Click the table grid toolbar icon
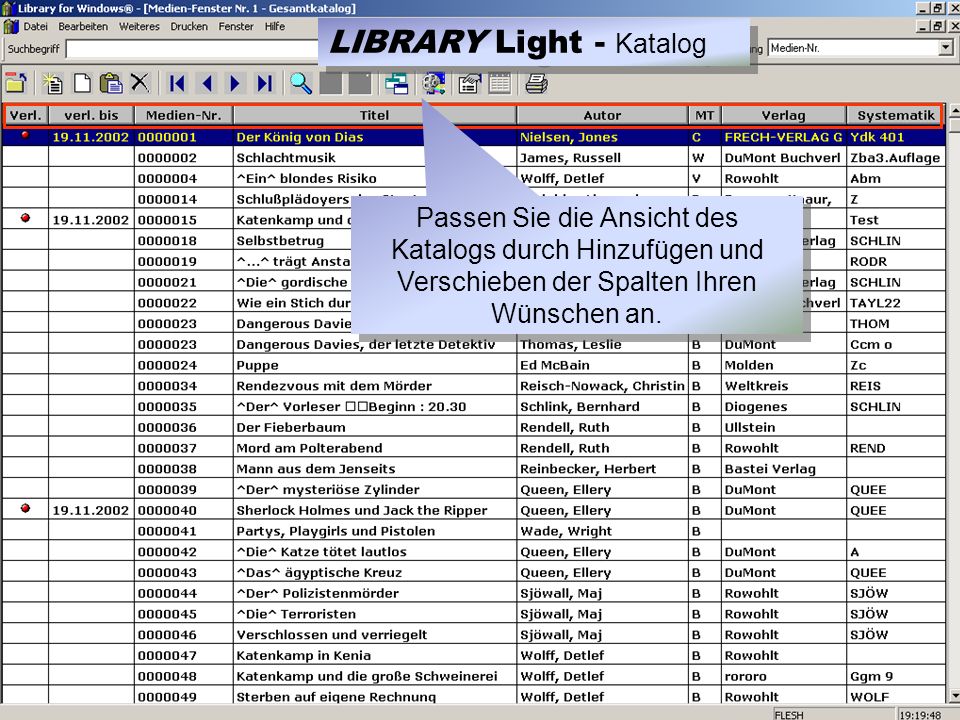The image size is (960, 720). pos(500,83)
